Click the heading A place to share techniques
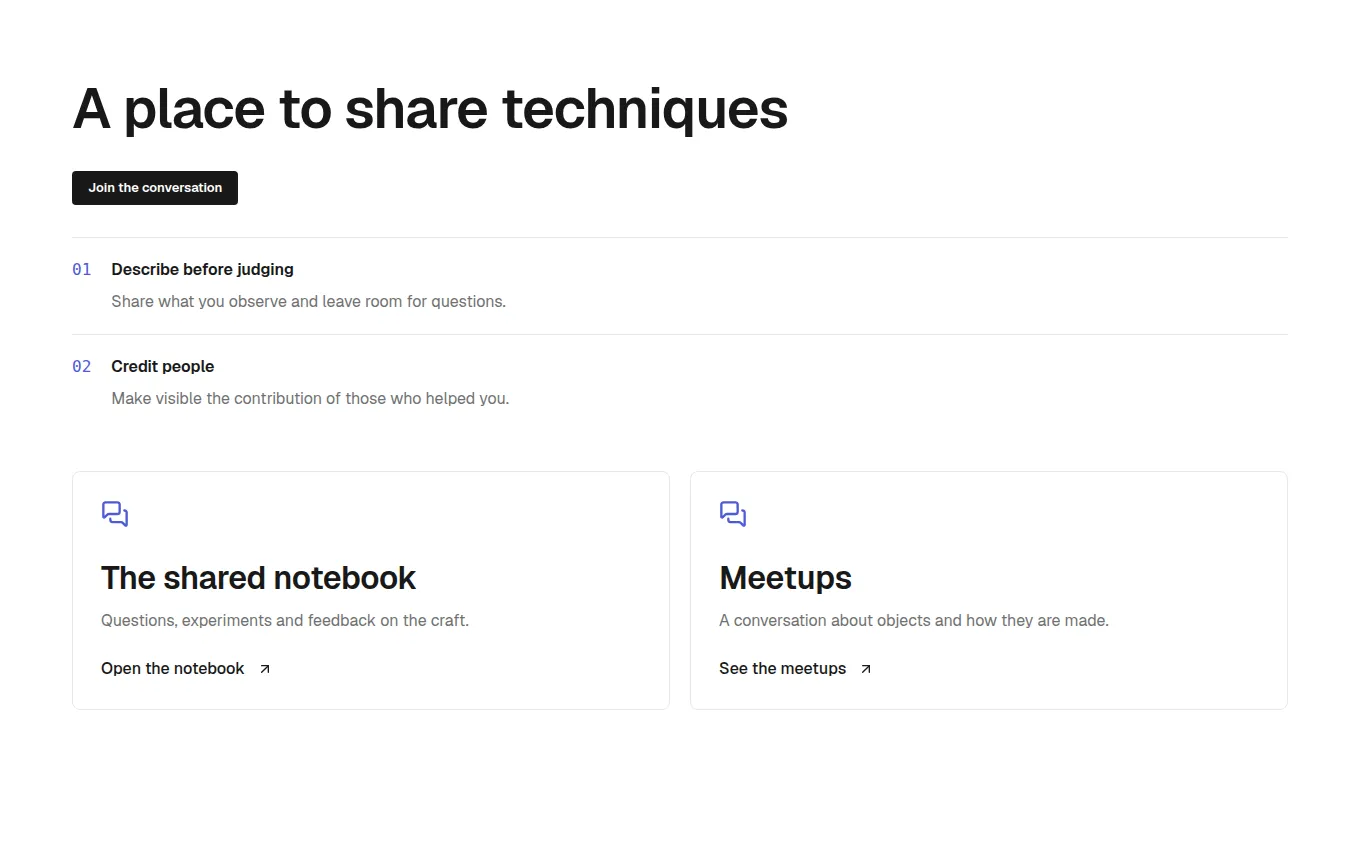This screenshot has height=850, width=1360. [x=430, y=109]
